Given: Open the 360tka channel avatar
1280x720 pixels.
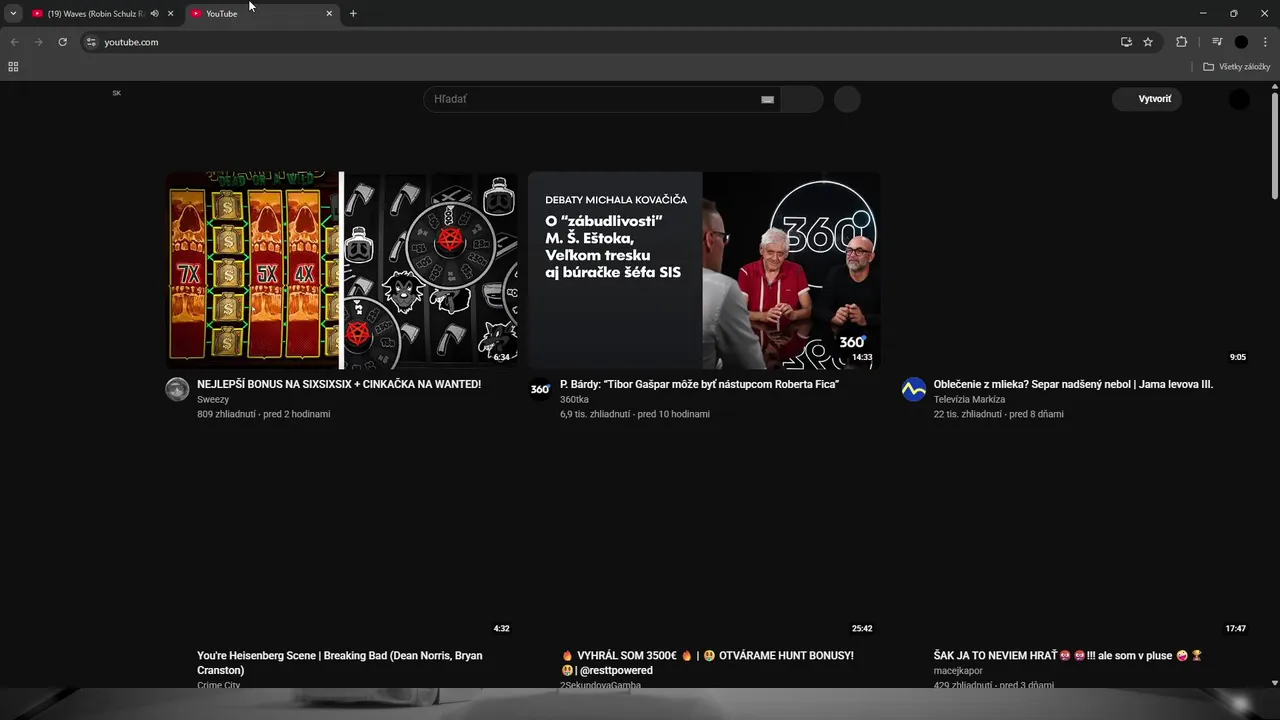Looking at the screenshot, I should [540, 390].
